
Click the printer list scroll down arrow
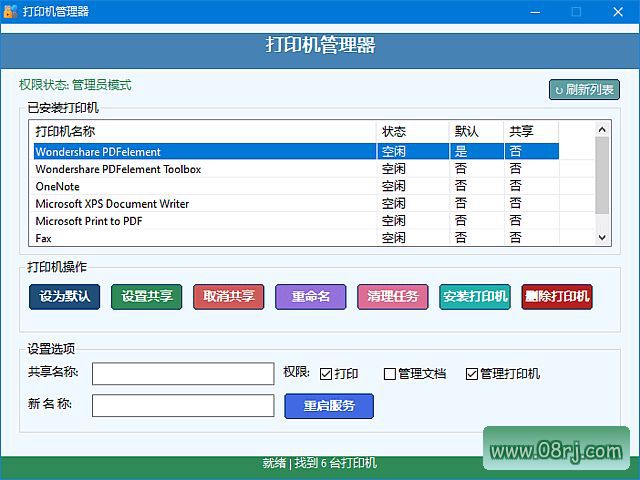tap(602, 237)
